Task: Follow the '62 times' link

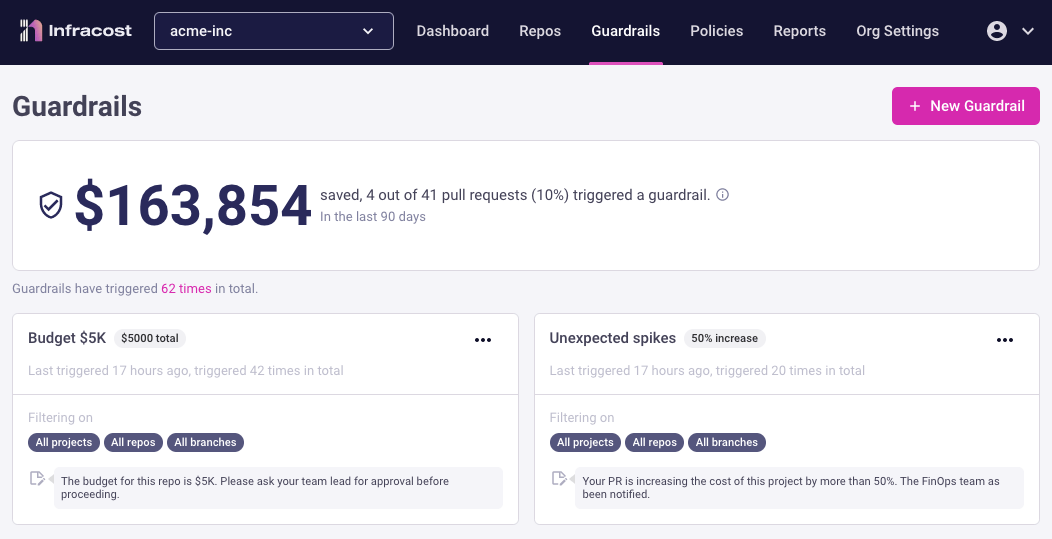Action: point(186,289)
